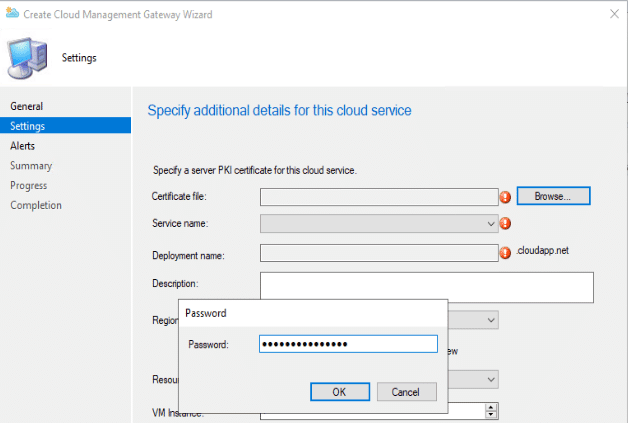Select the Completion step in sidebar
The width and height of the screenshot is (628, 423).
(x=36, y=205)
